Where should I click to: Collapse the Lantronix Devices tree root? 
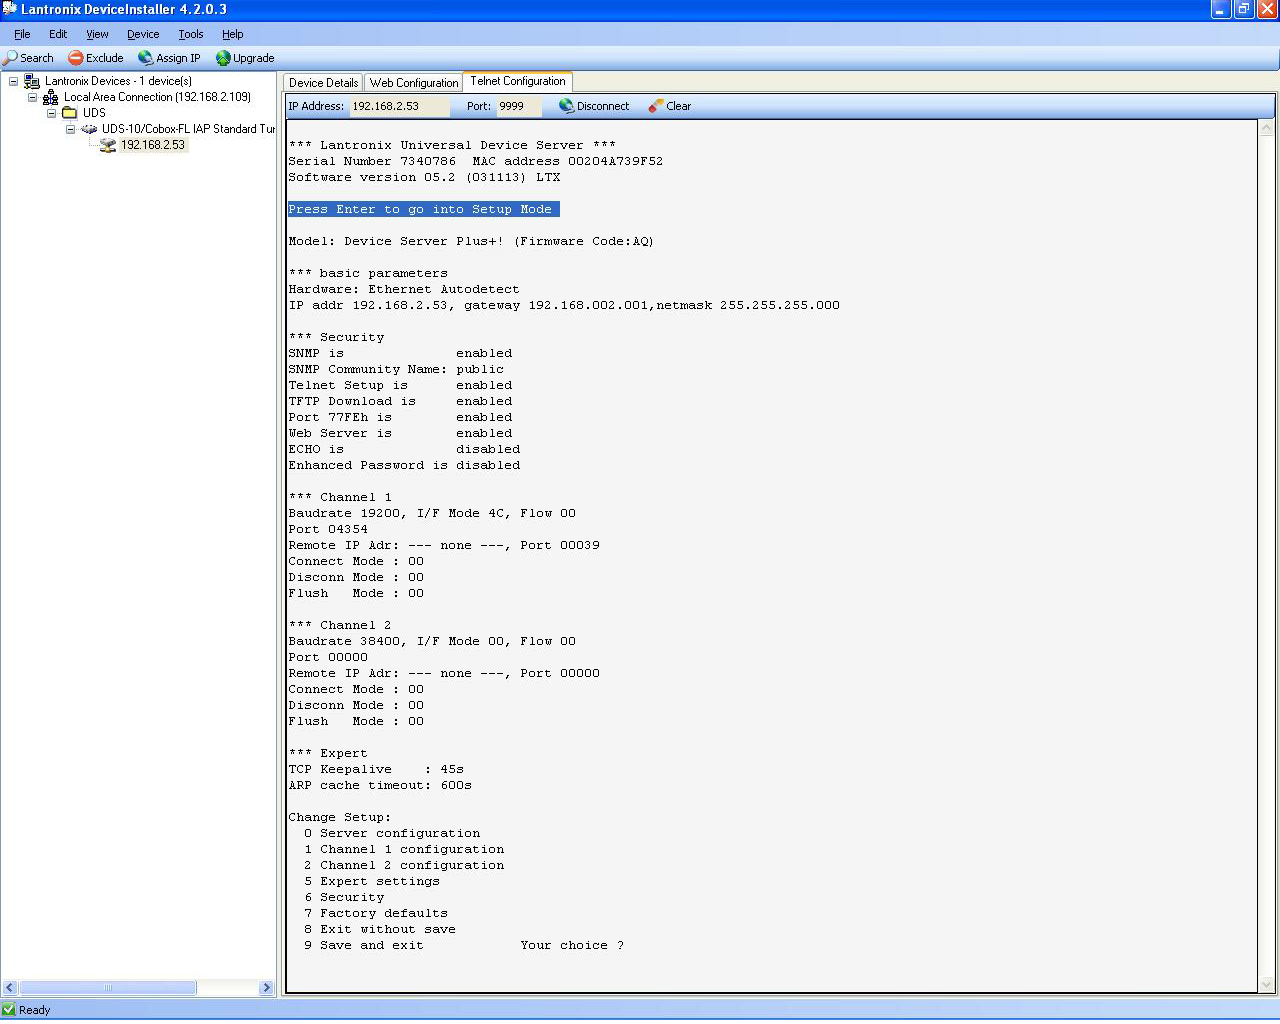coord(13,81)
